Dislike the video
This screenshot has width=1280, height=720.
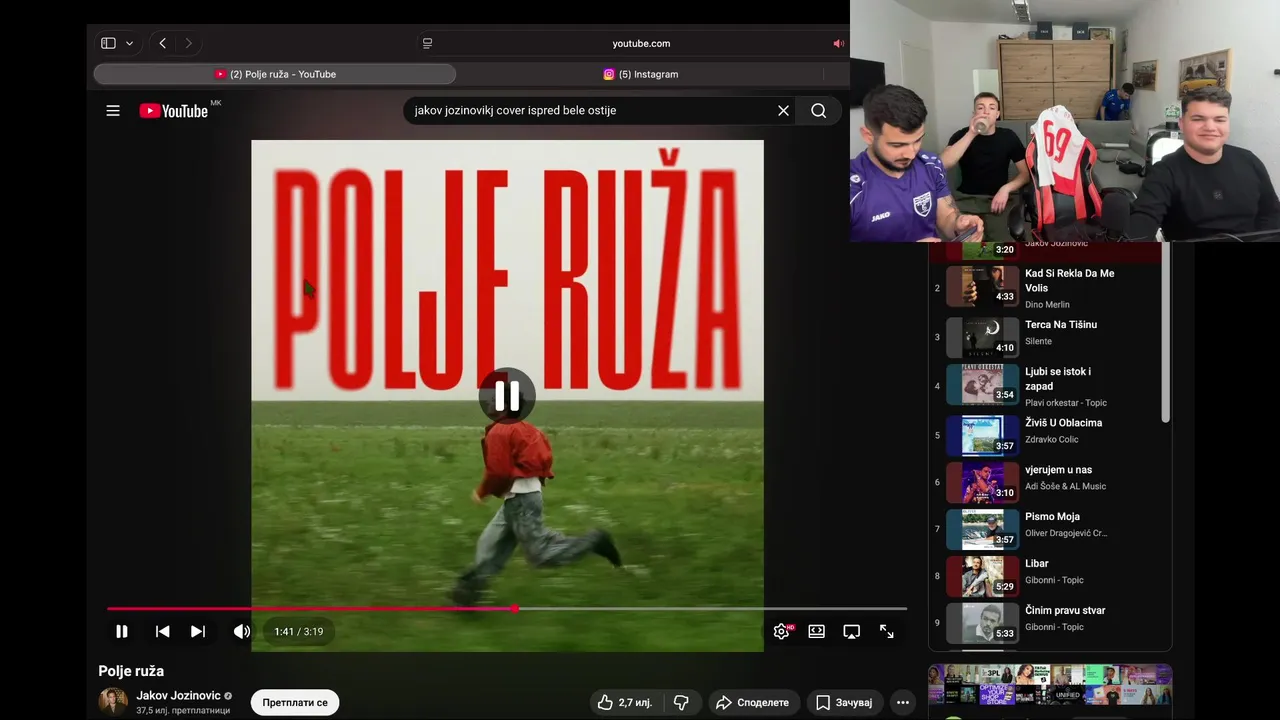pyautogui.click(x=681, y=703)
